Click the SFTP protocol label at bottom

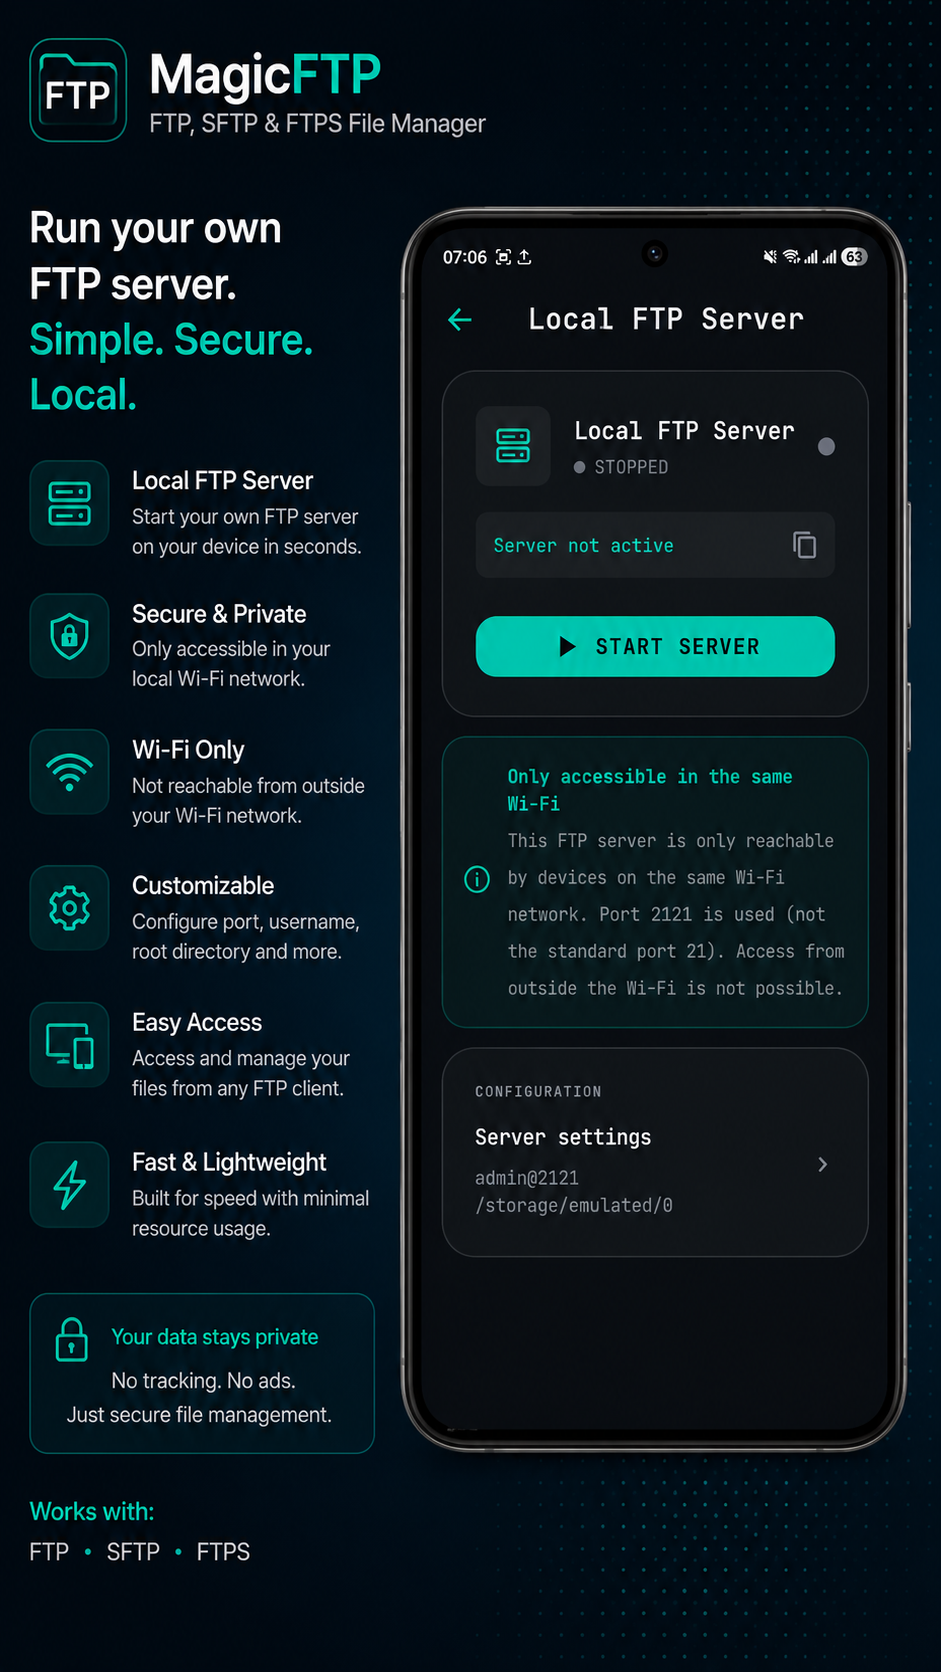pyautogui.click(x=133, y=1552)
